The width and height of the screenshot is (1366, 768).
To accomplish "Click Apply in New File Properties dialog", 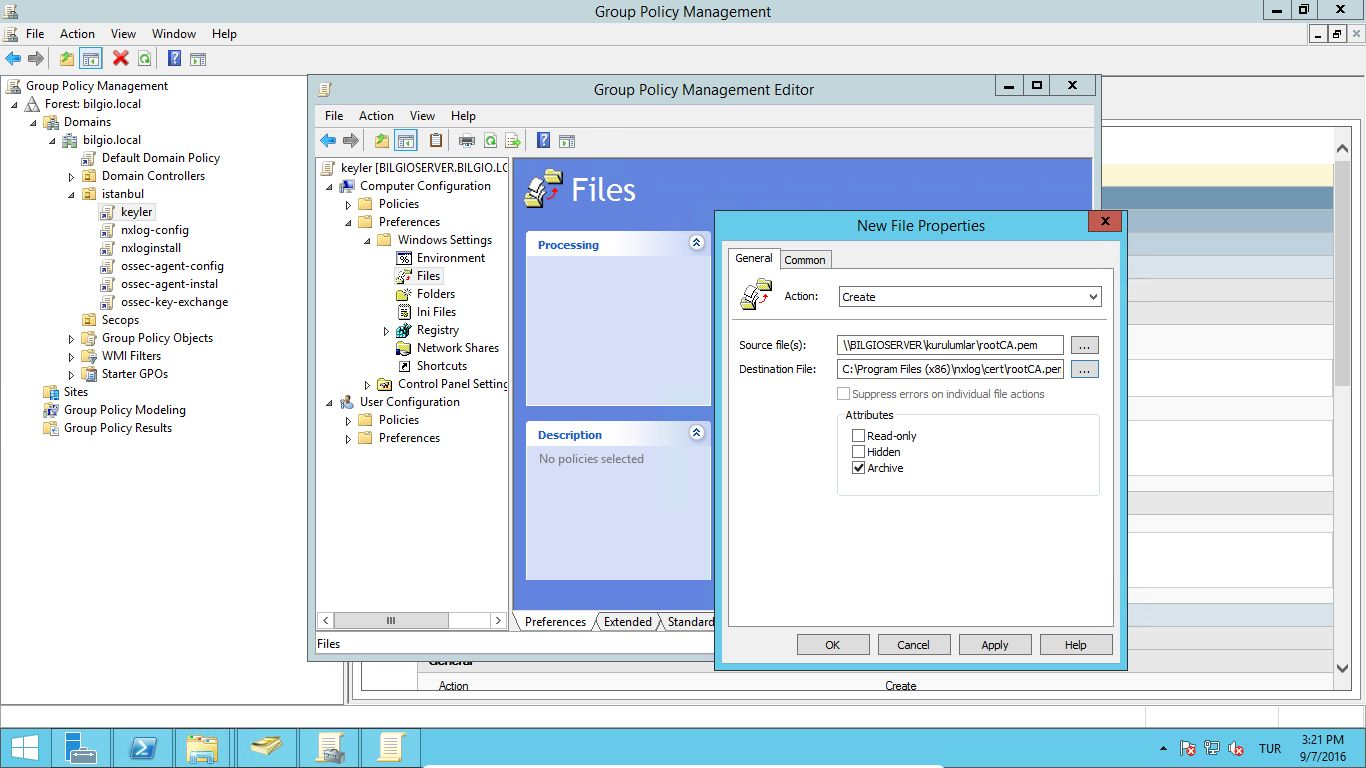I will (995, 645).
